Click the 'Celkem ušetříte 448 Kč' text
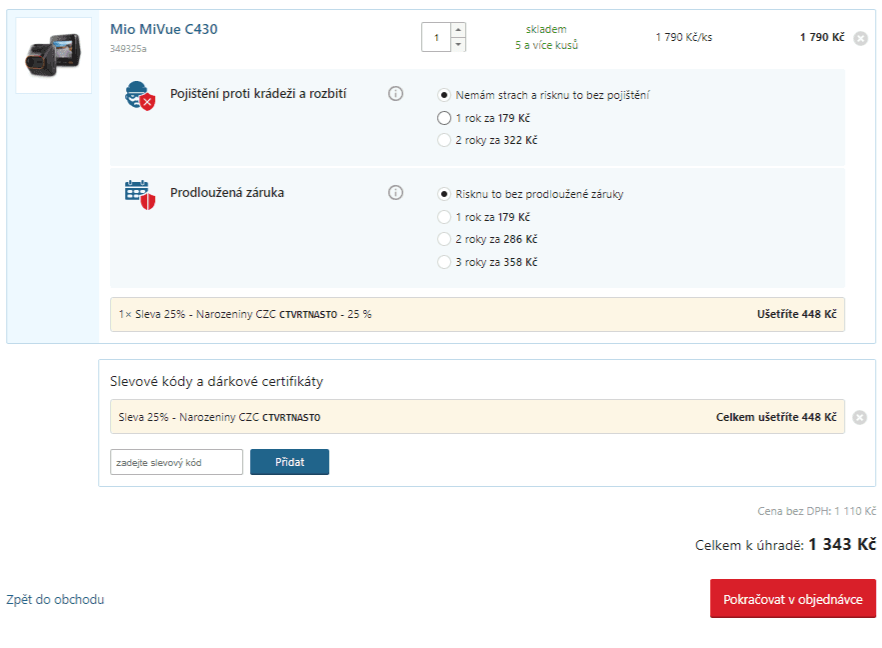Viewport: 882px width, 648px height. click(x=776, y=417)
